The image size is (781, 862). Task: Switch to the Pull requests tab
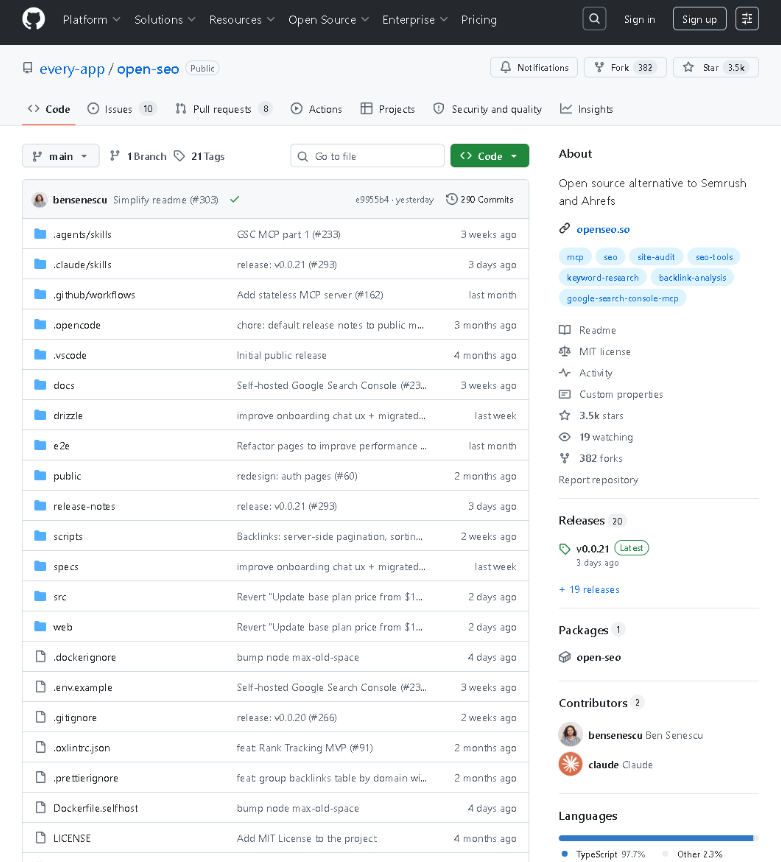[x=223, y=109]
